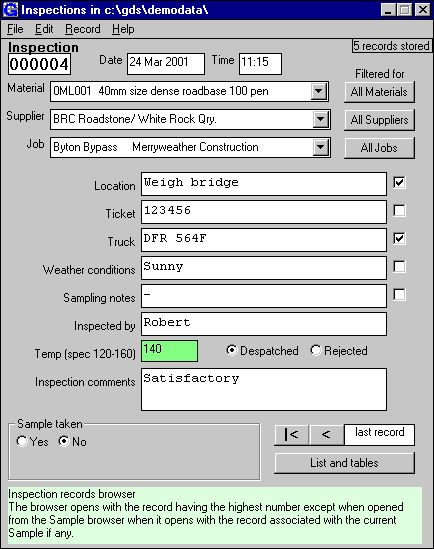434x549 pixels.
Task: Check the Ticket field checkbox
Action: tap(399, 210)
